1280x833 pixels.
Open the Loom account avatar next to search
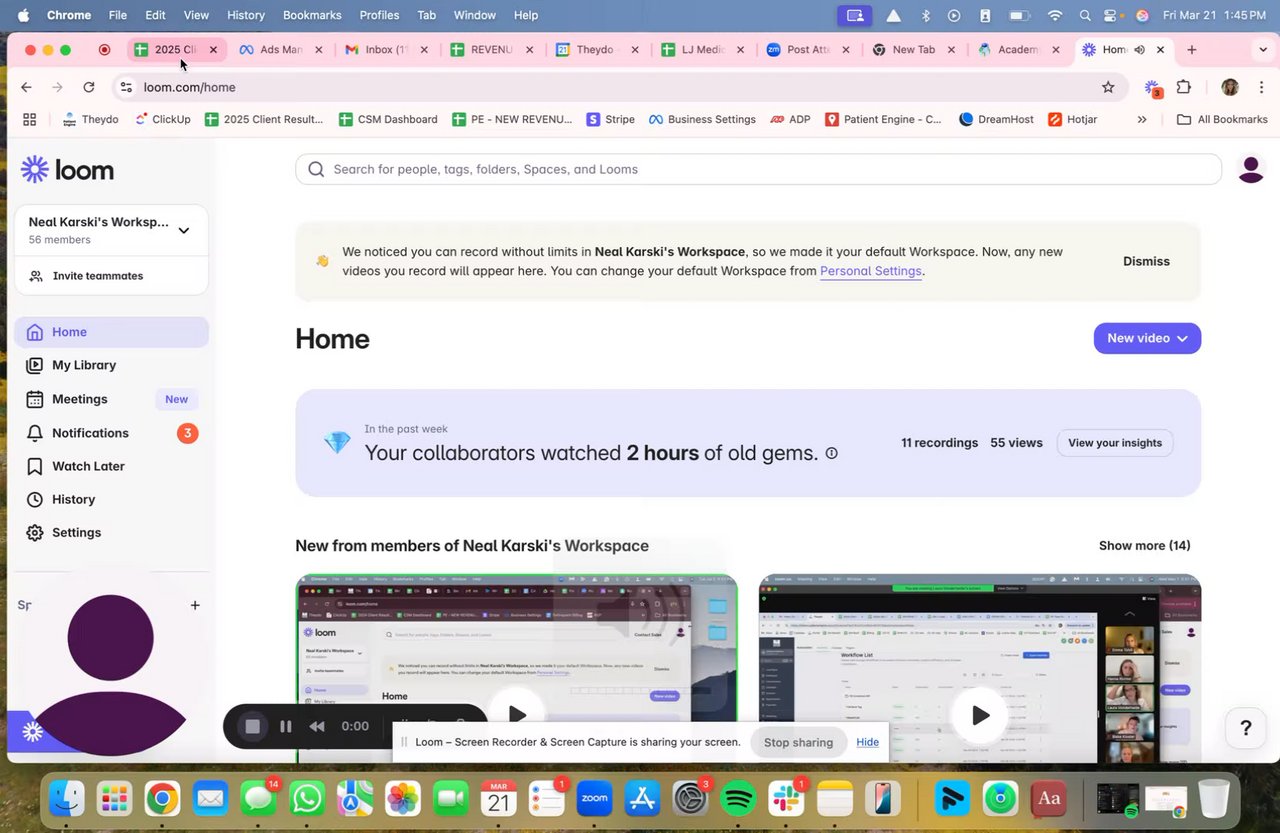tap(1251, 169)
